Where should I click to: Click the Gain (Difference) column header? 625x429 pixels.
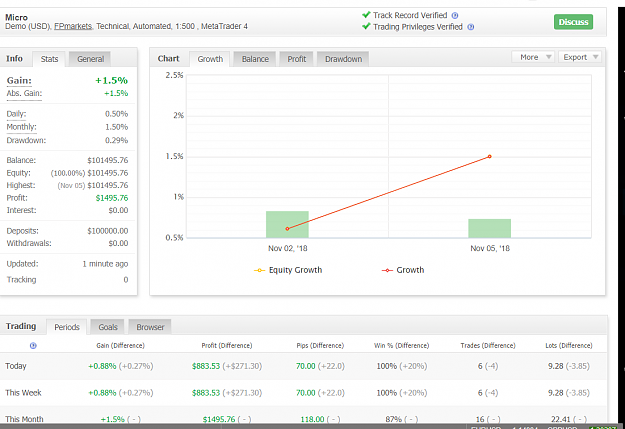coord(120,346)
